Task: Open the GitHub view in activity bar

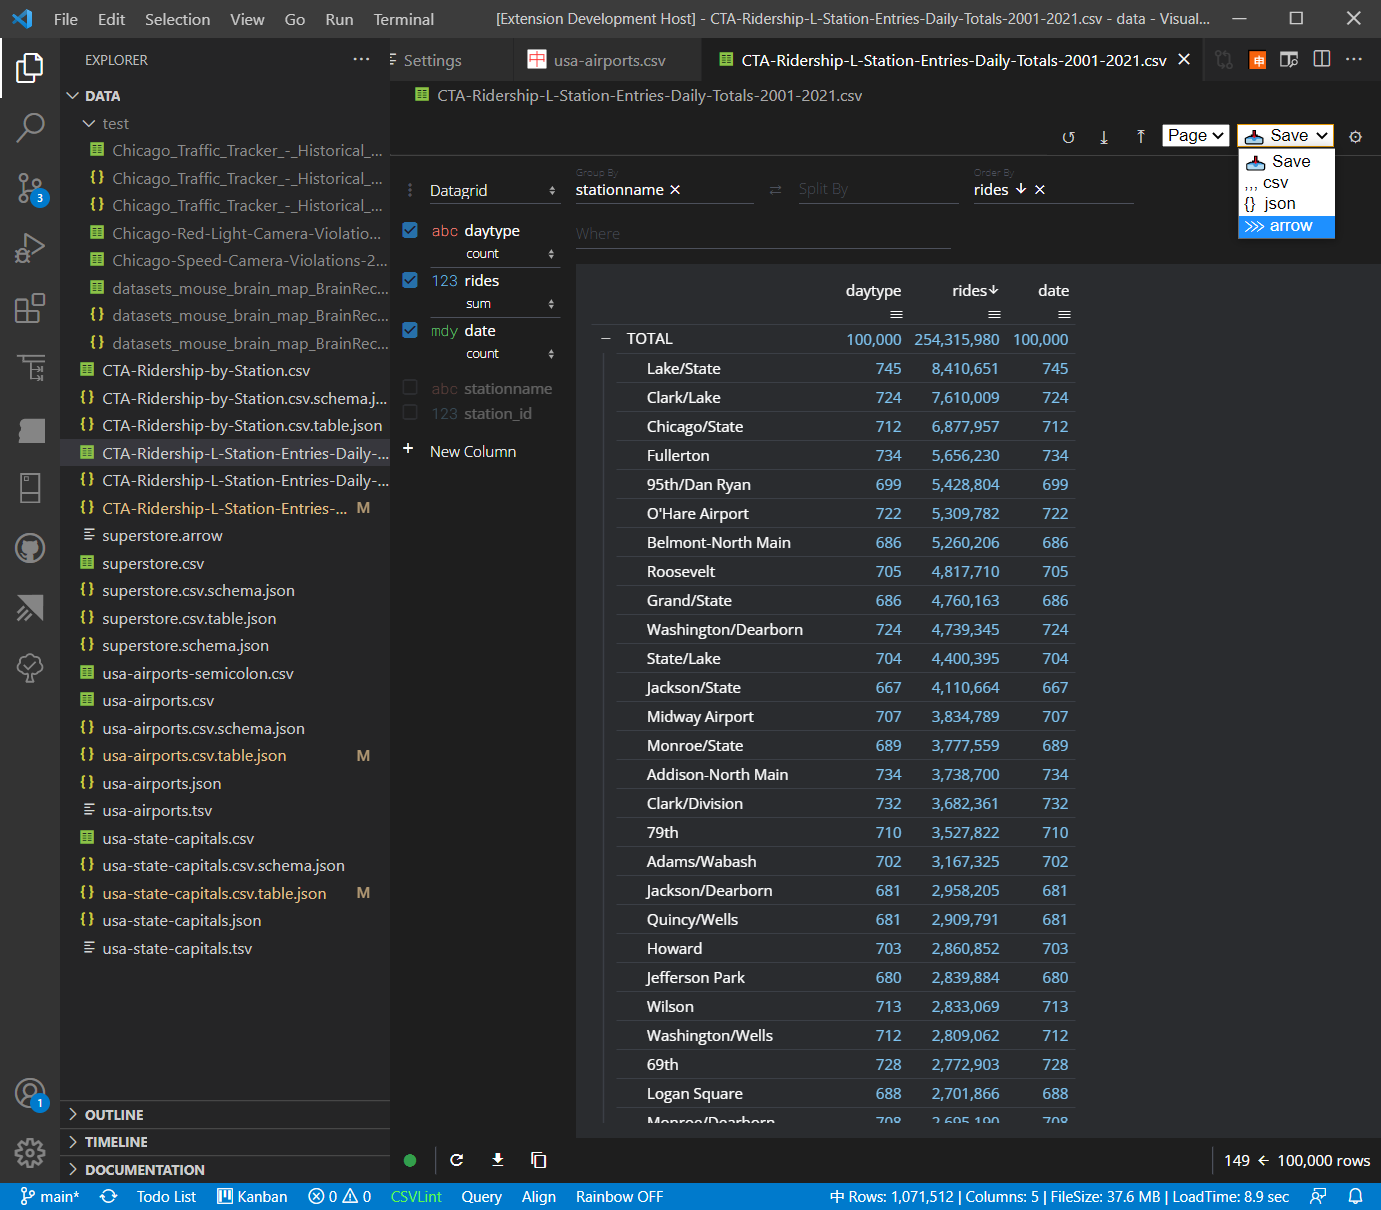Action: (x=30, y=548)
